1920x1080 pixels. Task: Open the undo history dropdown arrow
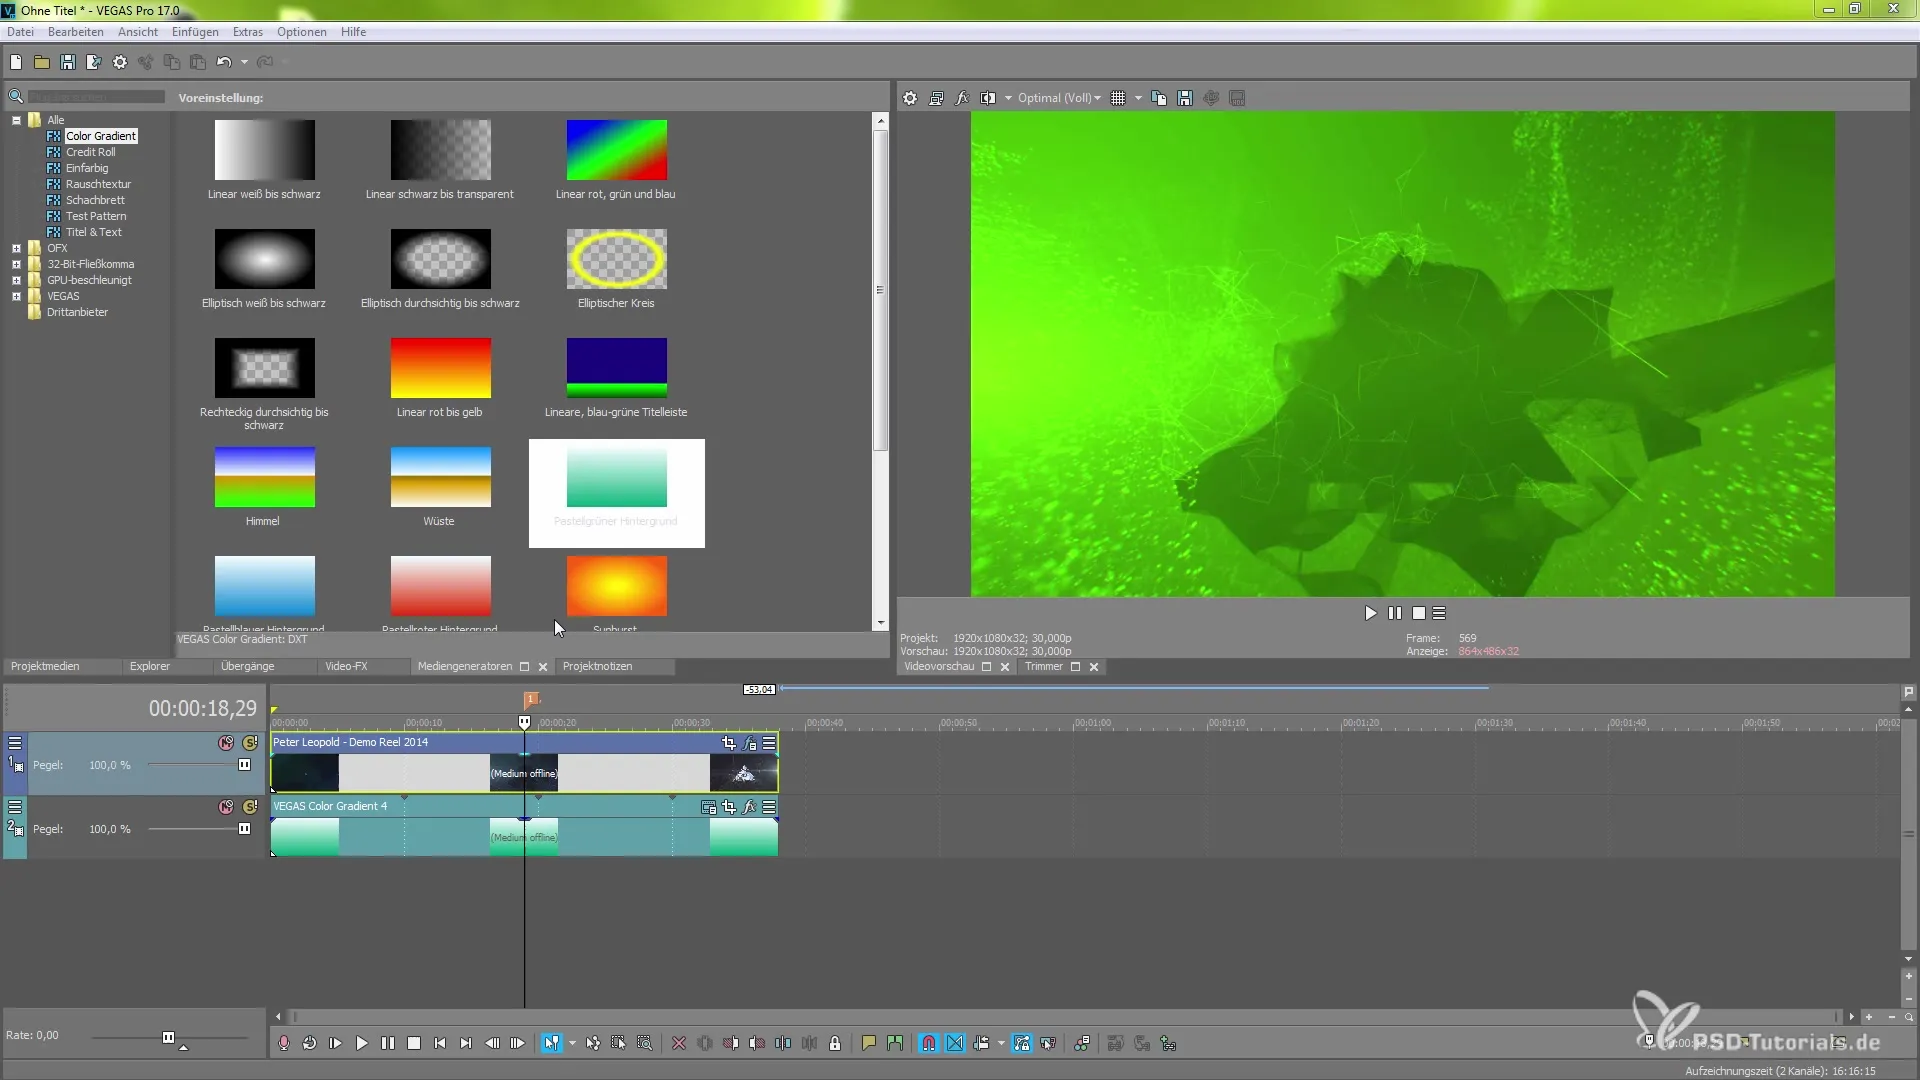coord(244,62)
